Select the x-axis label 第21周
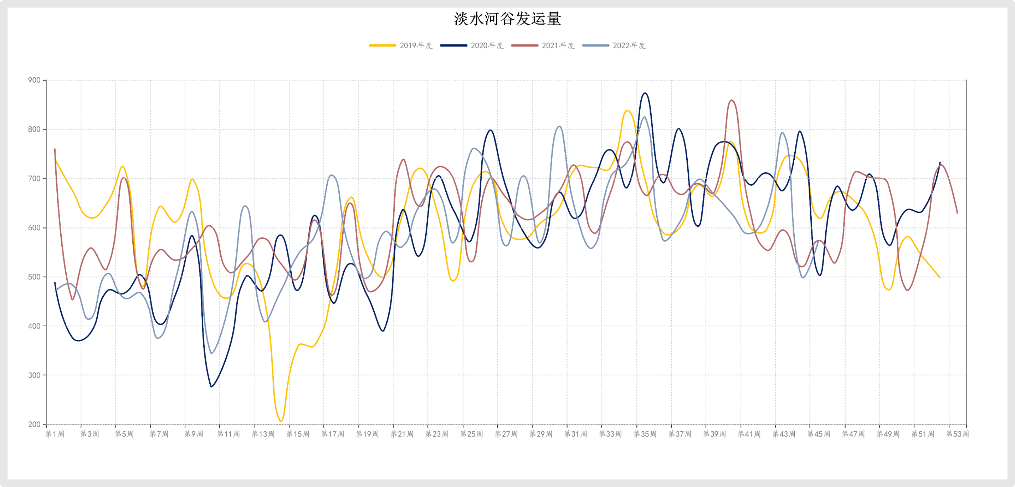Viewport: 1015px width, 487px height. click(x=402, y=433)
